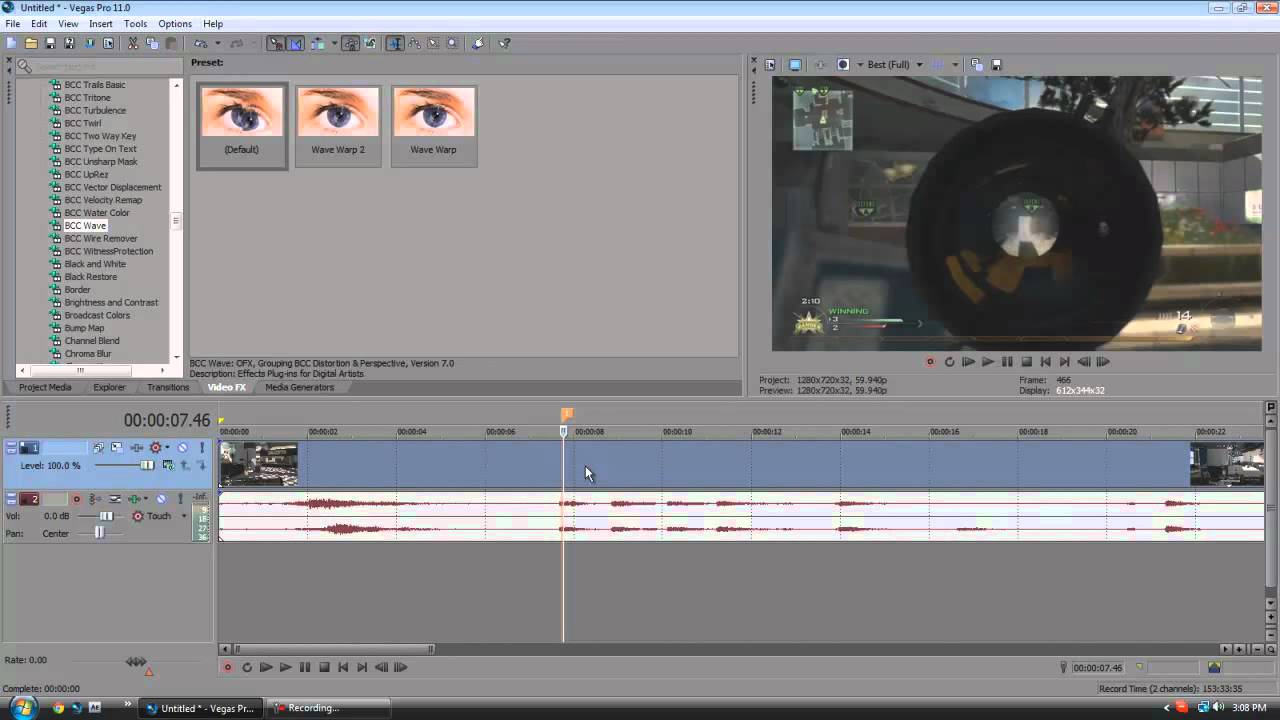This screenshot has width=1280, height=720.
Task: Click Play button in timeline transport bar
Action: pos(285,667)
